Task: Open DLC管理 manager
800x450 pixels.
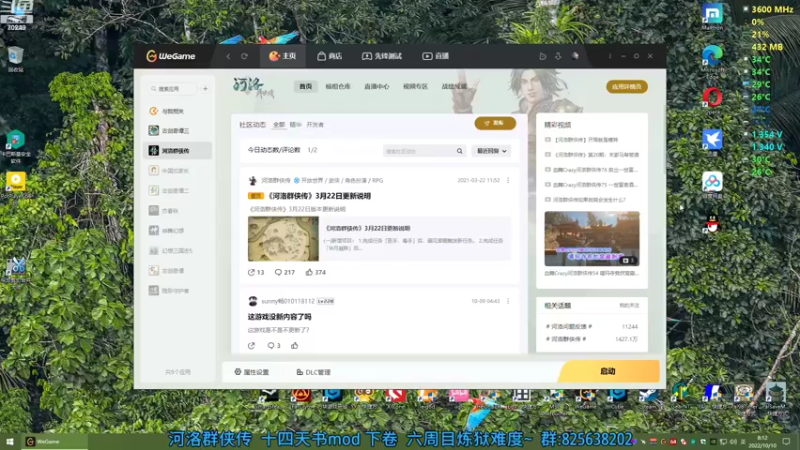Action: (x=313, y=372)
